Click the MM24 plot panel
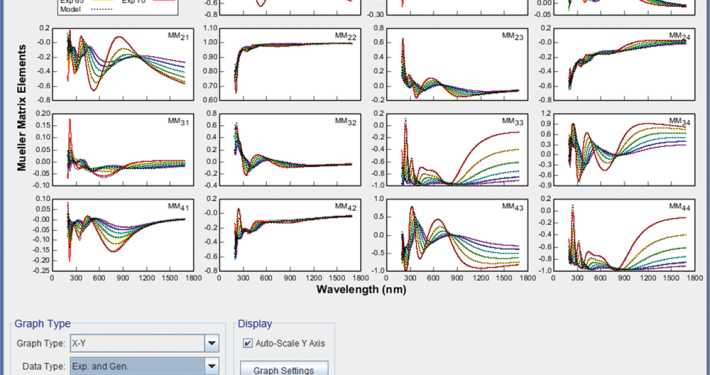Screen dimensions: 710x375 coord(624,64)
